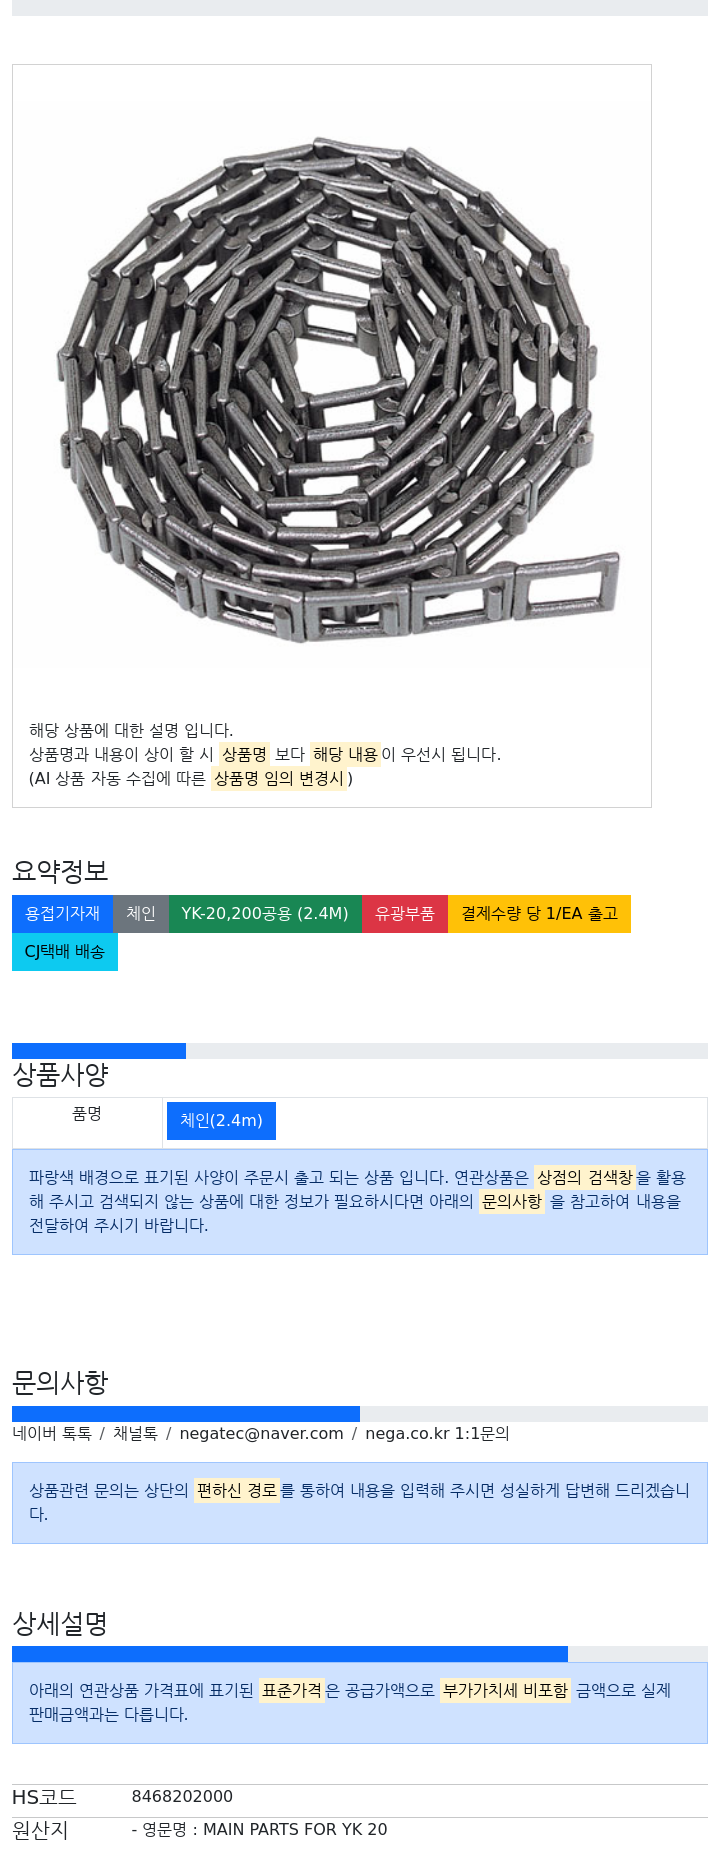Click the gray 체인 tag

tap(141, 914)
